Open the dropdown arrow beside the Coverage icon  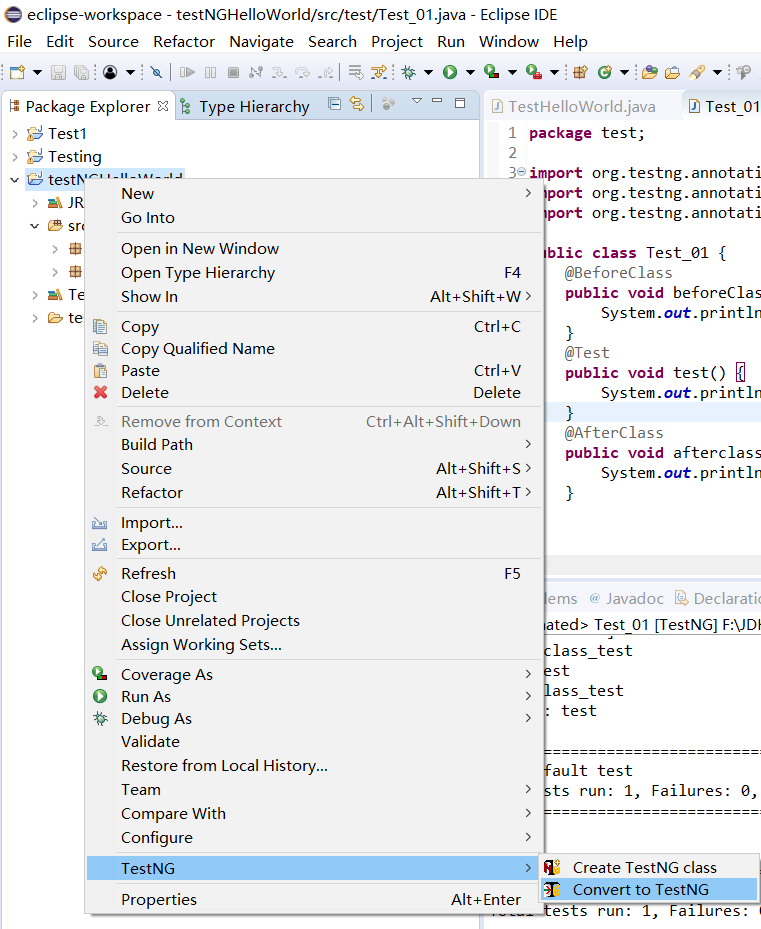[512, 73]
